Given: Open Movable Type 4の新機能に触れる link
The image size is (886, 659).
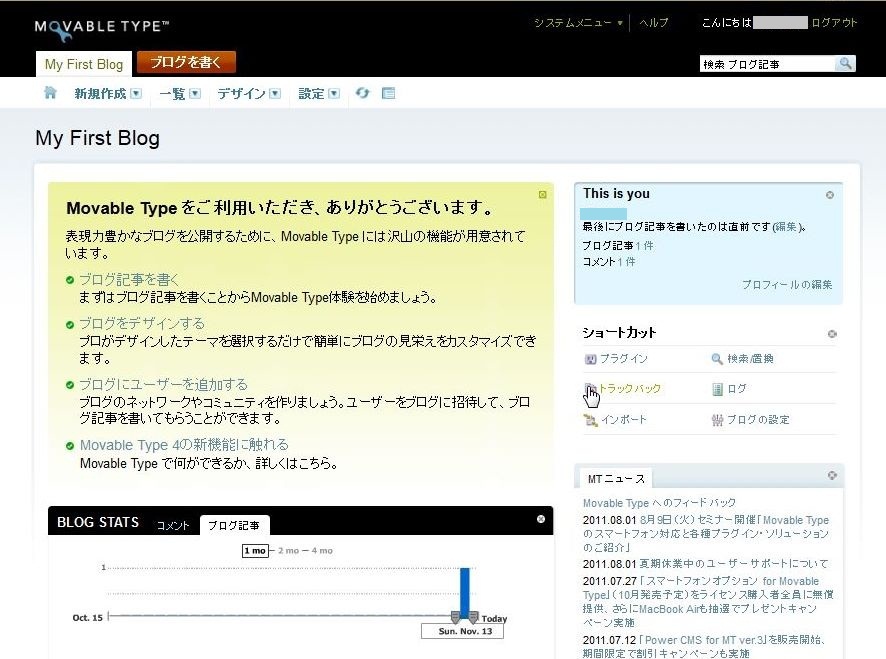Looking at the screenshot, I should click(184, 445).
